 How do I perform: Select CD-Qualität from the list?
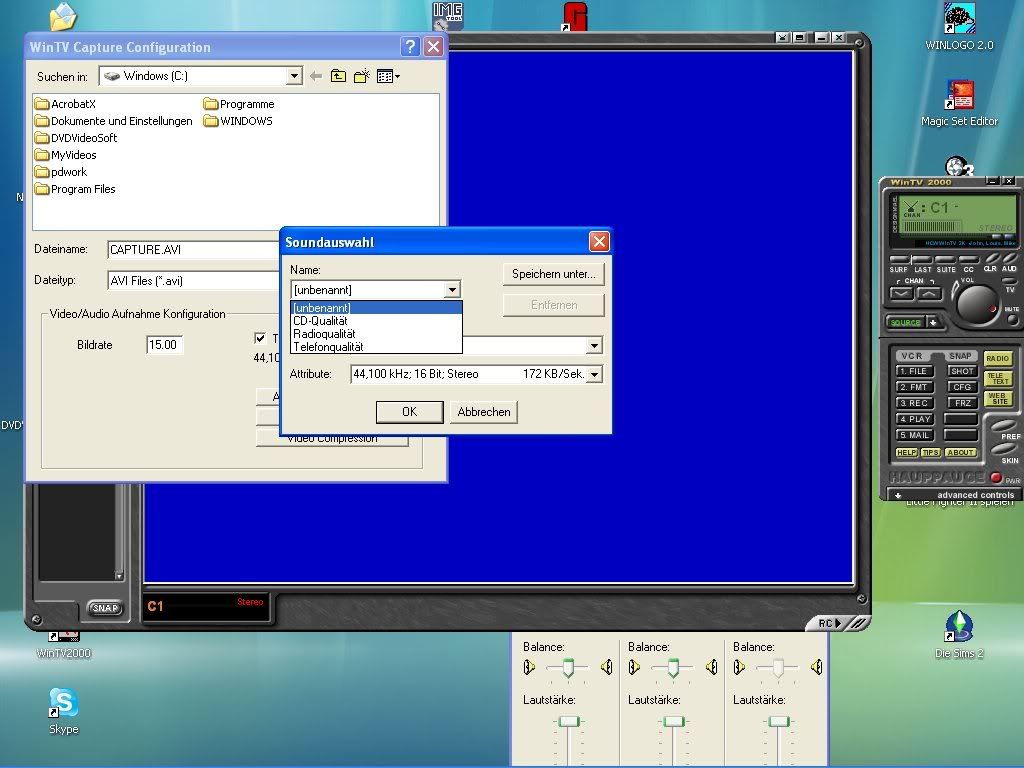pyautogui.click(x=376, y=321)
